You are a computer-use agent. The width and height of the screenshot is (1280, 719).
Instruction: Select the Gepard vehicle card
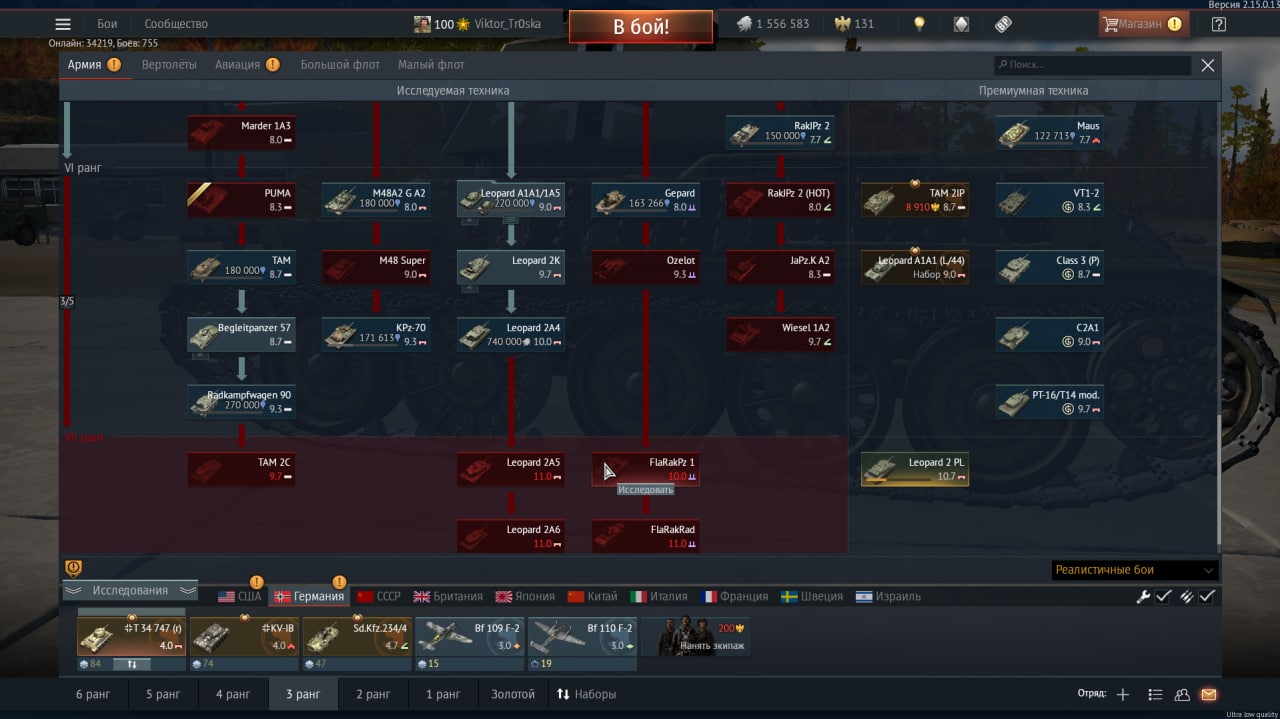point(645,200)
